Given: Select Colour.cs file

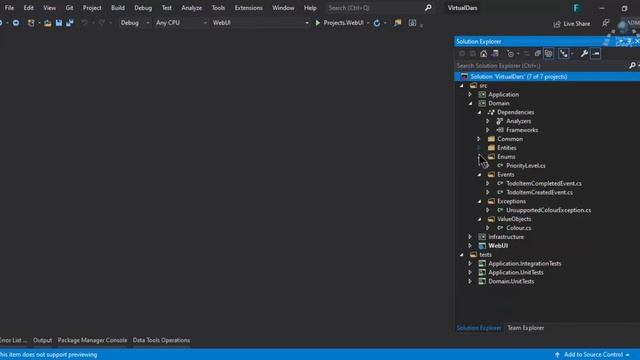Looking at the screenshot, I should coord(518,228).
